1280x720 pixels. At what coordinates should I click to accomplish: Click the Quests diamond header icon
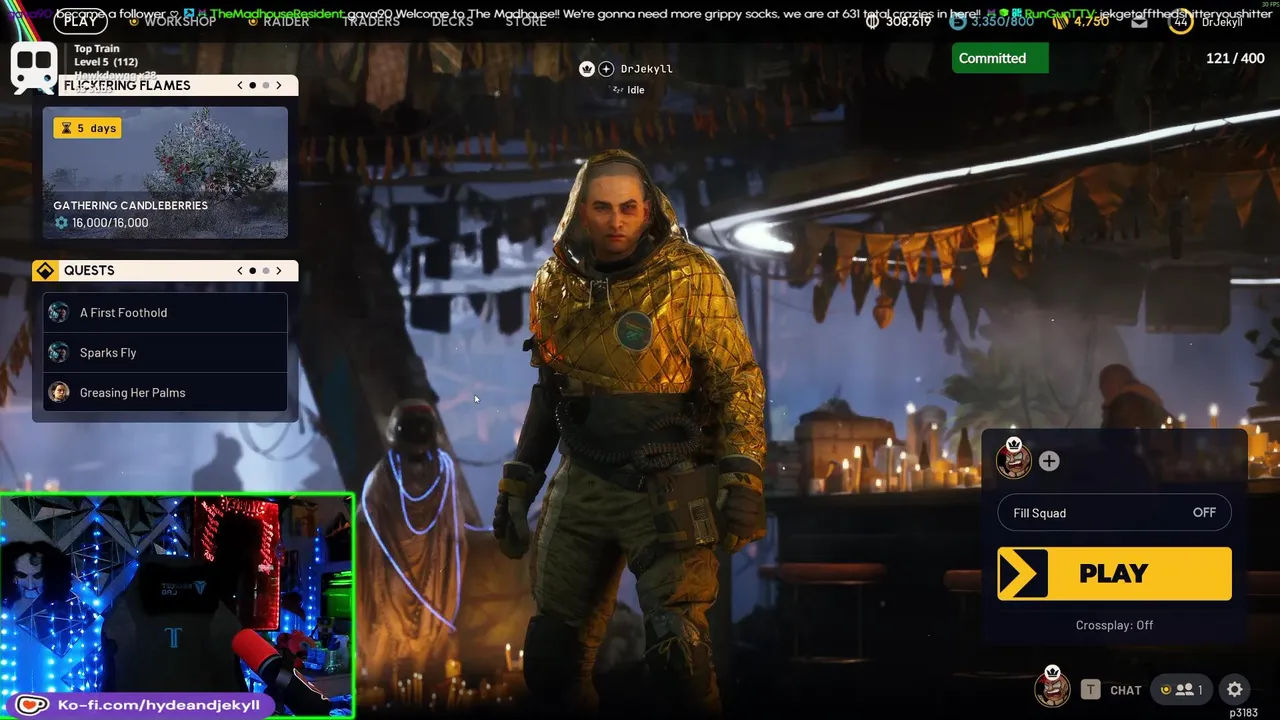[x=45, y=270]
